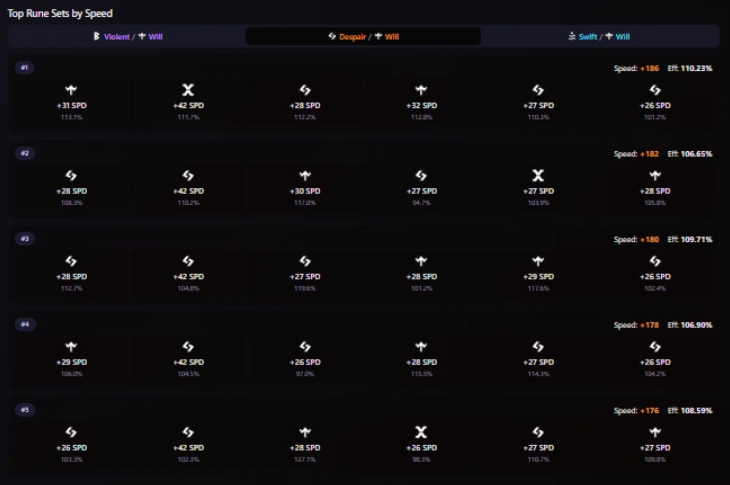This screenshot has width=730, height=485.
Task: Click the Will rune icon above +28 SPD in set #5
Action: click(x=305, y=432)
